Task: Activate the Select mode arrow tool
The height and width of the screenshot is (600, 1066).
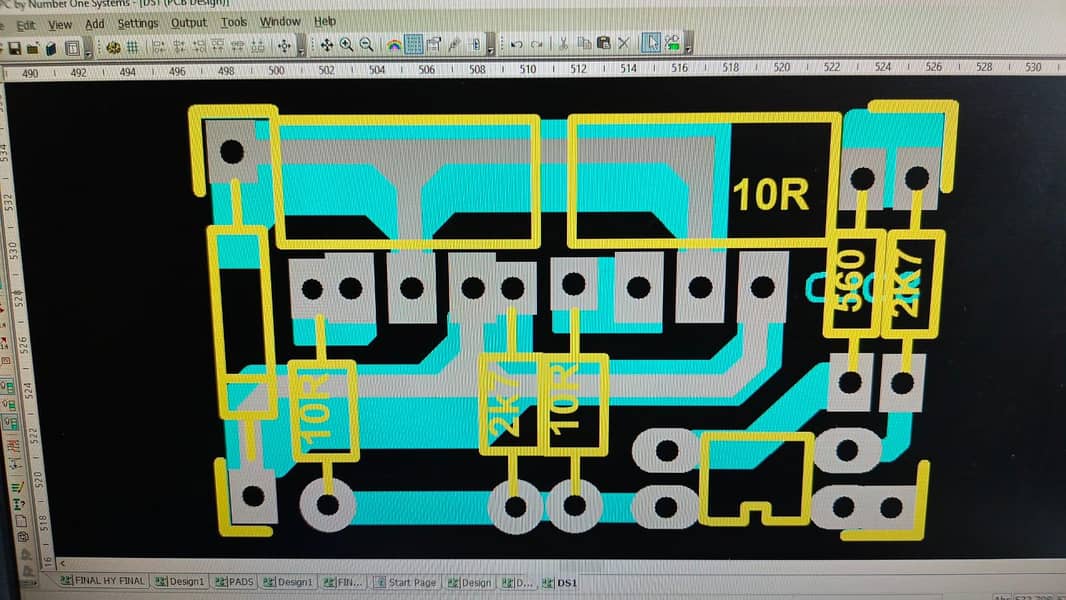Action: 651,43
